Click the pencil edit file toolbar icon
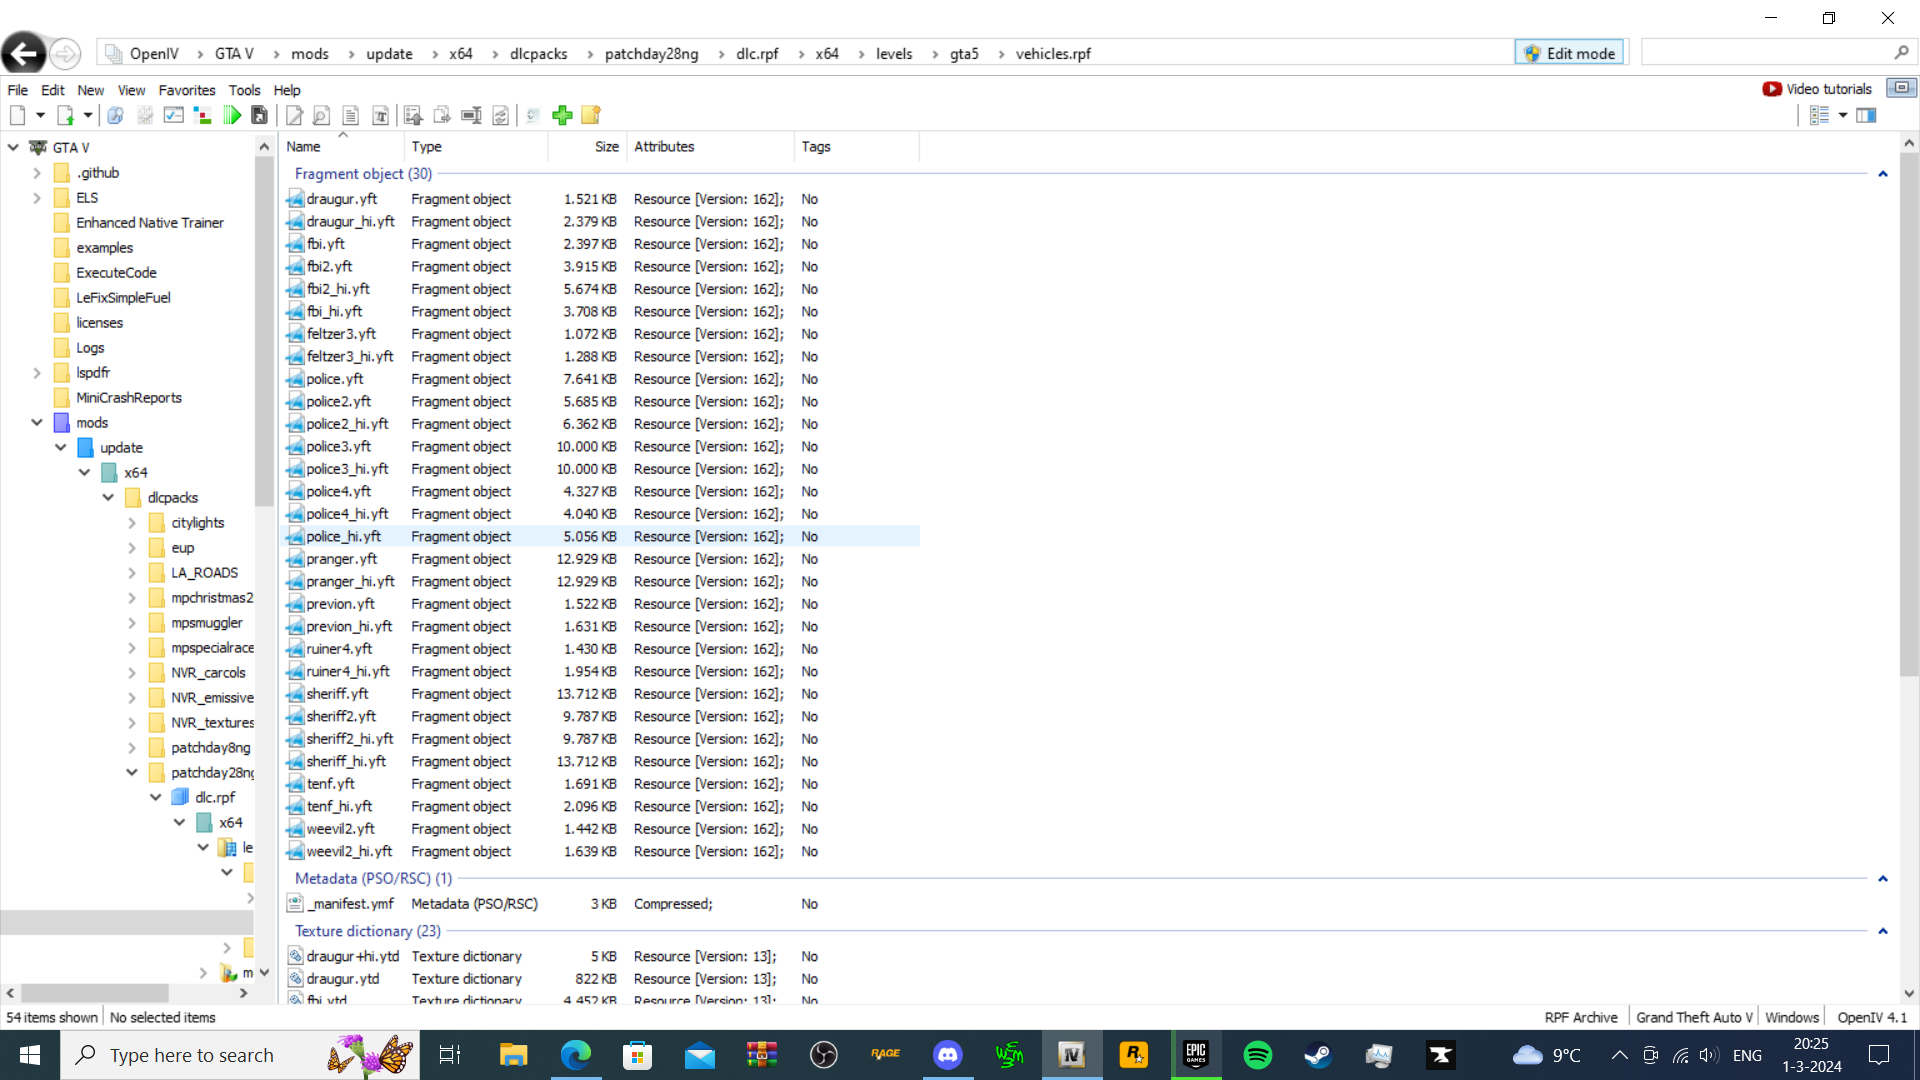Image resolution: width=1920 pixels, height=1080 pixels. [294, 115]
